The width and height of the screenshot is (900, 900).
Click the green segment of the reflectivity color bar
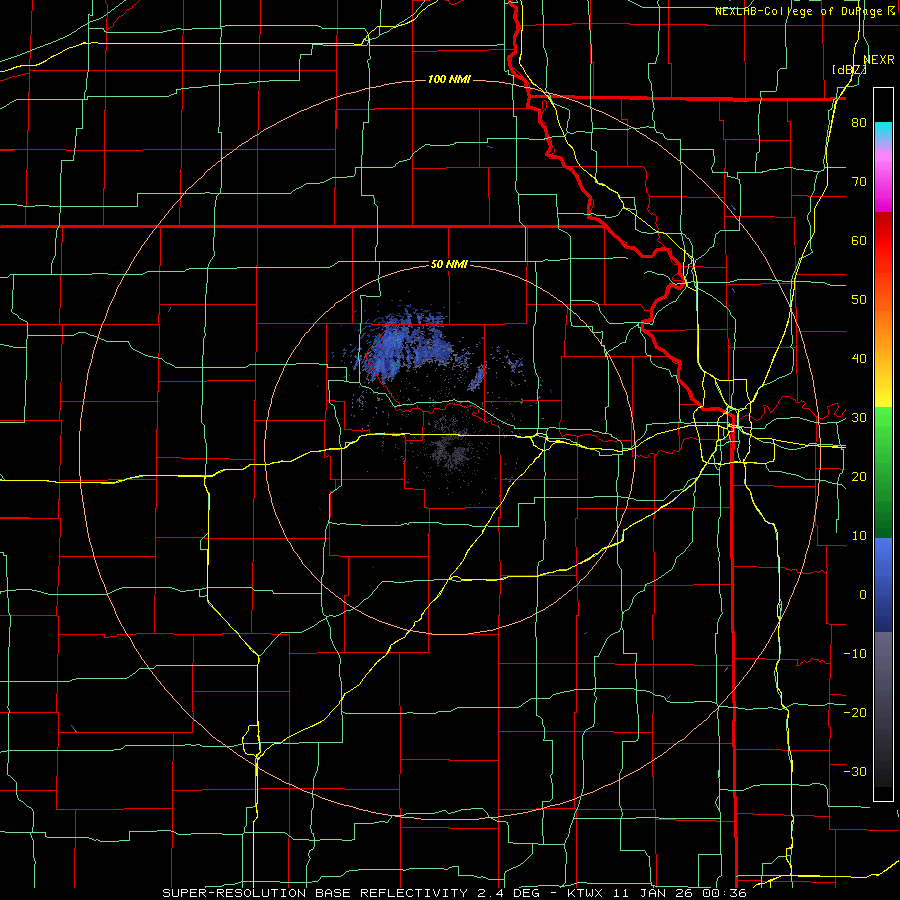click(883, 472)
